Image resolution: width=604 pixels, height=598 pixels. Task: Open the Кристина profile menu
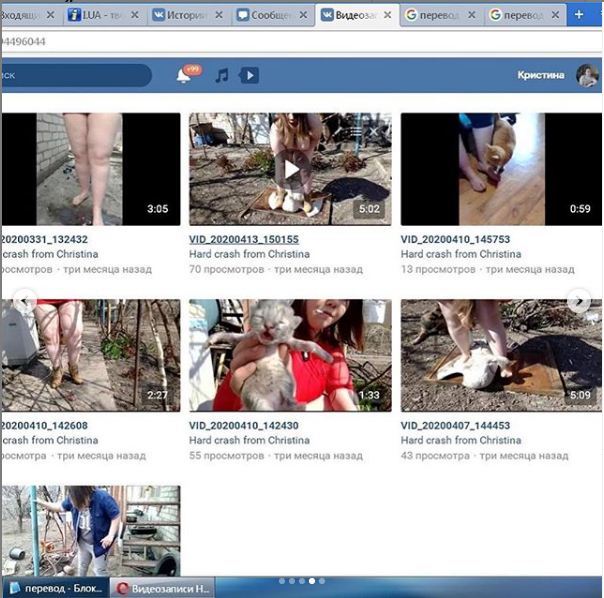point(541,75)
